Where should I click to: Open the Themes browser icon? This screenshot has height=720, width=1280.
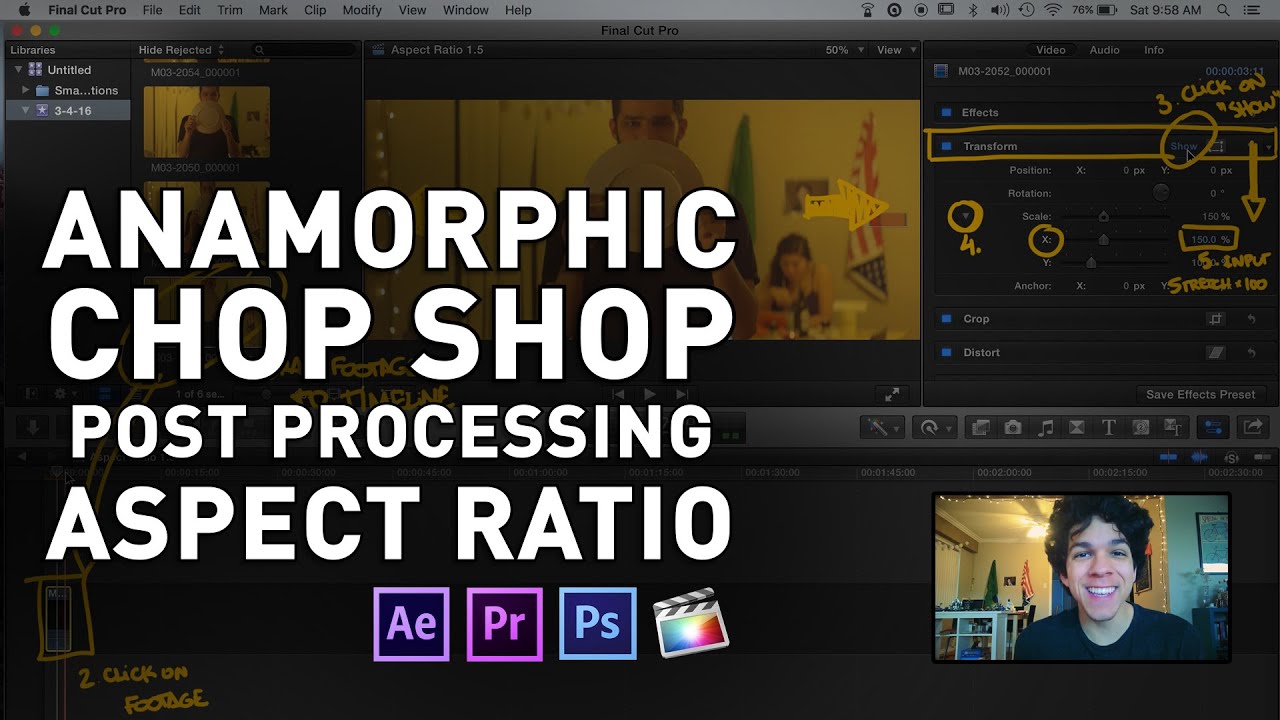[1172, 427]
